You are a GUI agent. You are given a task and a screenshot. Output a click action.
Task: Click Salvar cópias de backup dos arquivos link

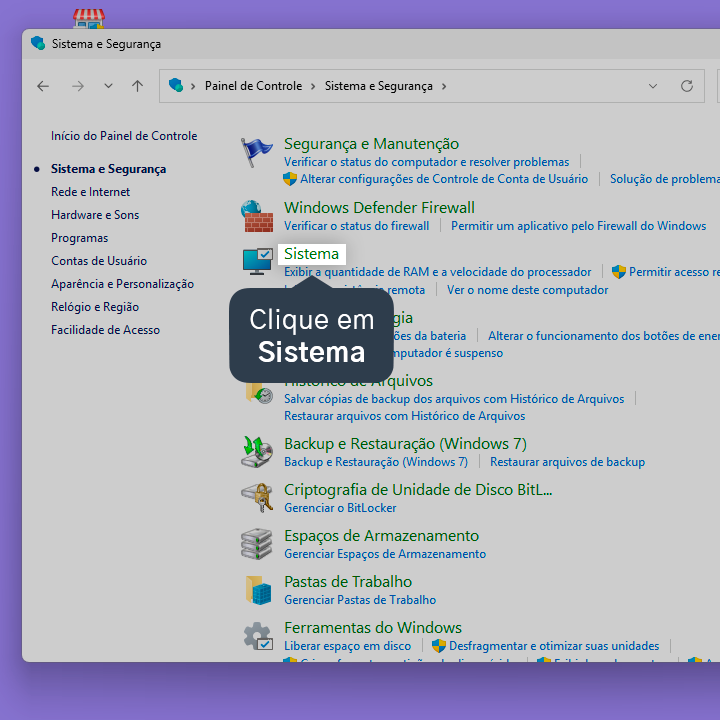click(x=454, y=399)
